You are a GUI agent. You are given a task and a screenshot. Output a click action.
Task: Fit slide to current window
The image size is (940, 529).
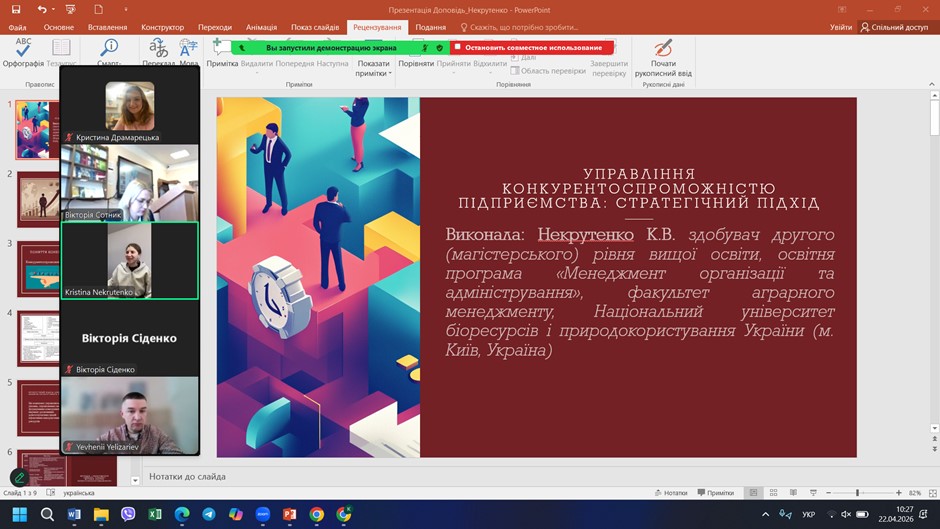tap(933, 492)
